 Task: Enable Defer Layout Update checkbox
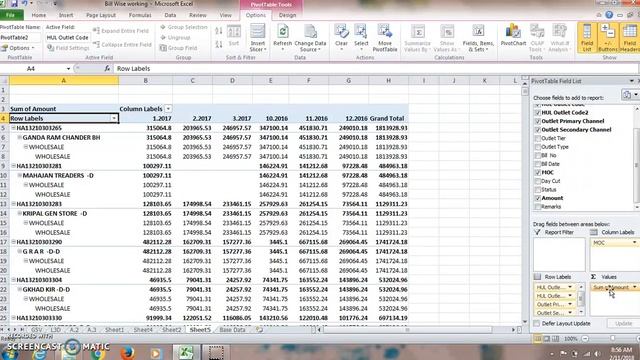tap(537, 323)
